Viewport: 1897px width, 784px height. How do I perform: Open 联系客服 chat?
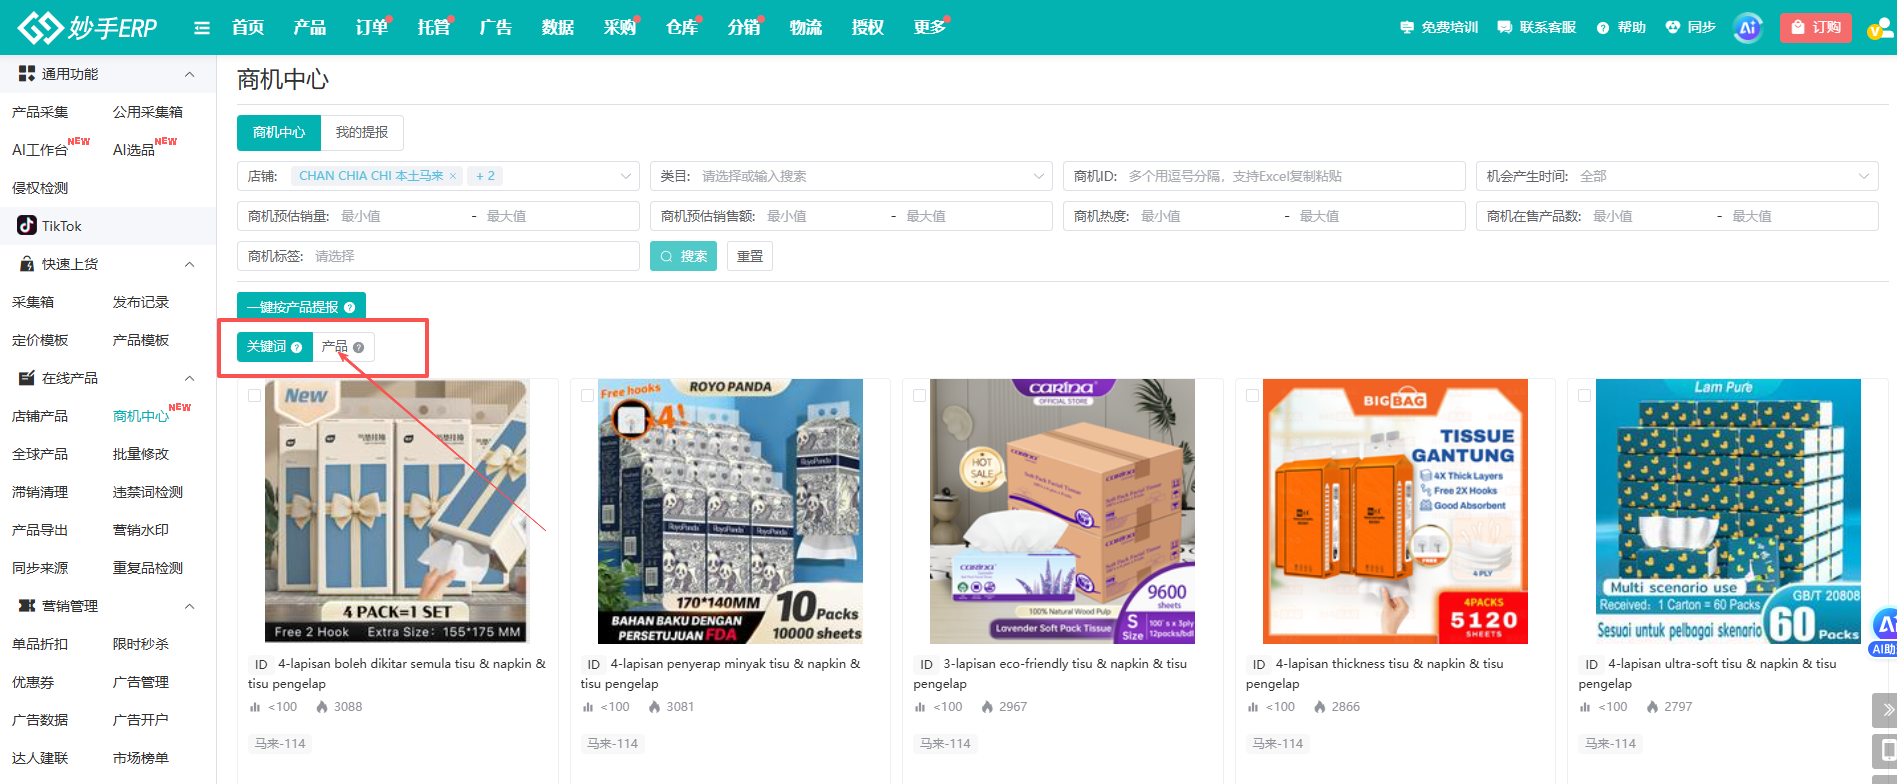(x=1537, y=27)
